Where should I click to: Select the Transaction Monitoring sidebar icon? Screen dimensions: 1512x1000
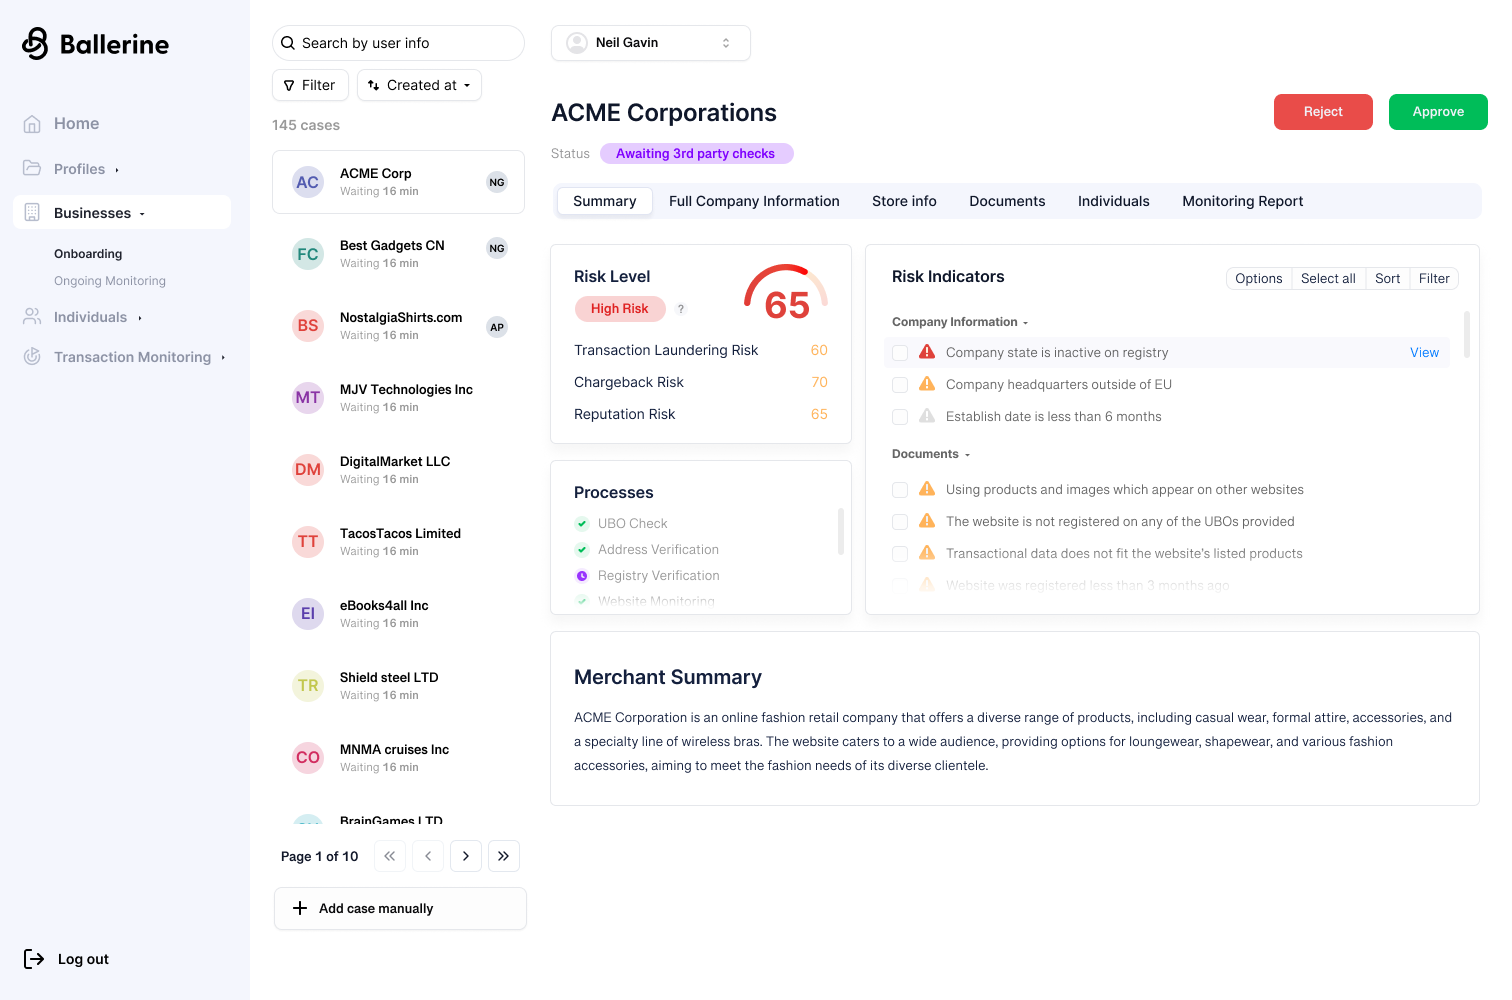pyautogui.click(x=31, y=356)
